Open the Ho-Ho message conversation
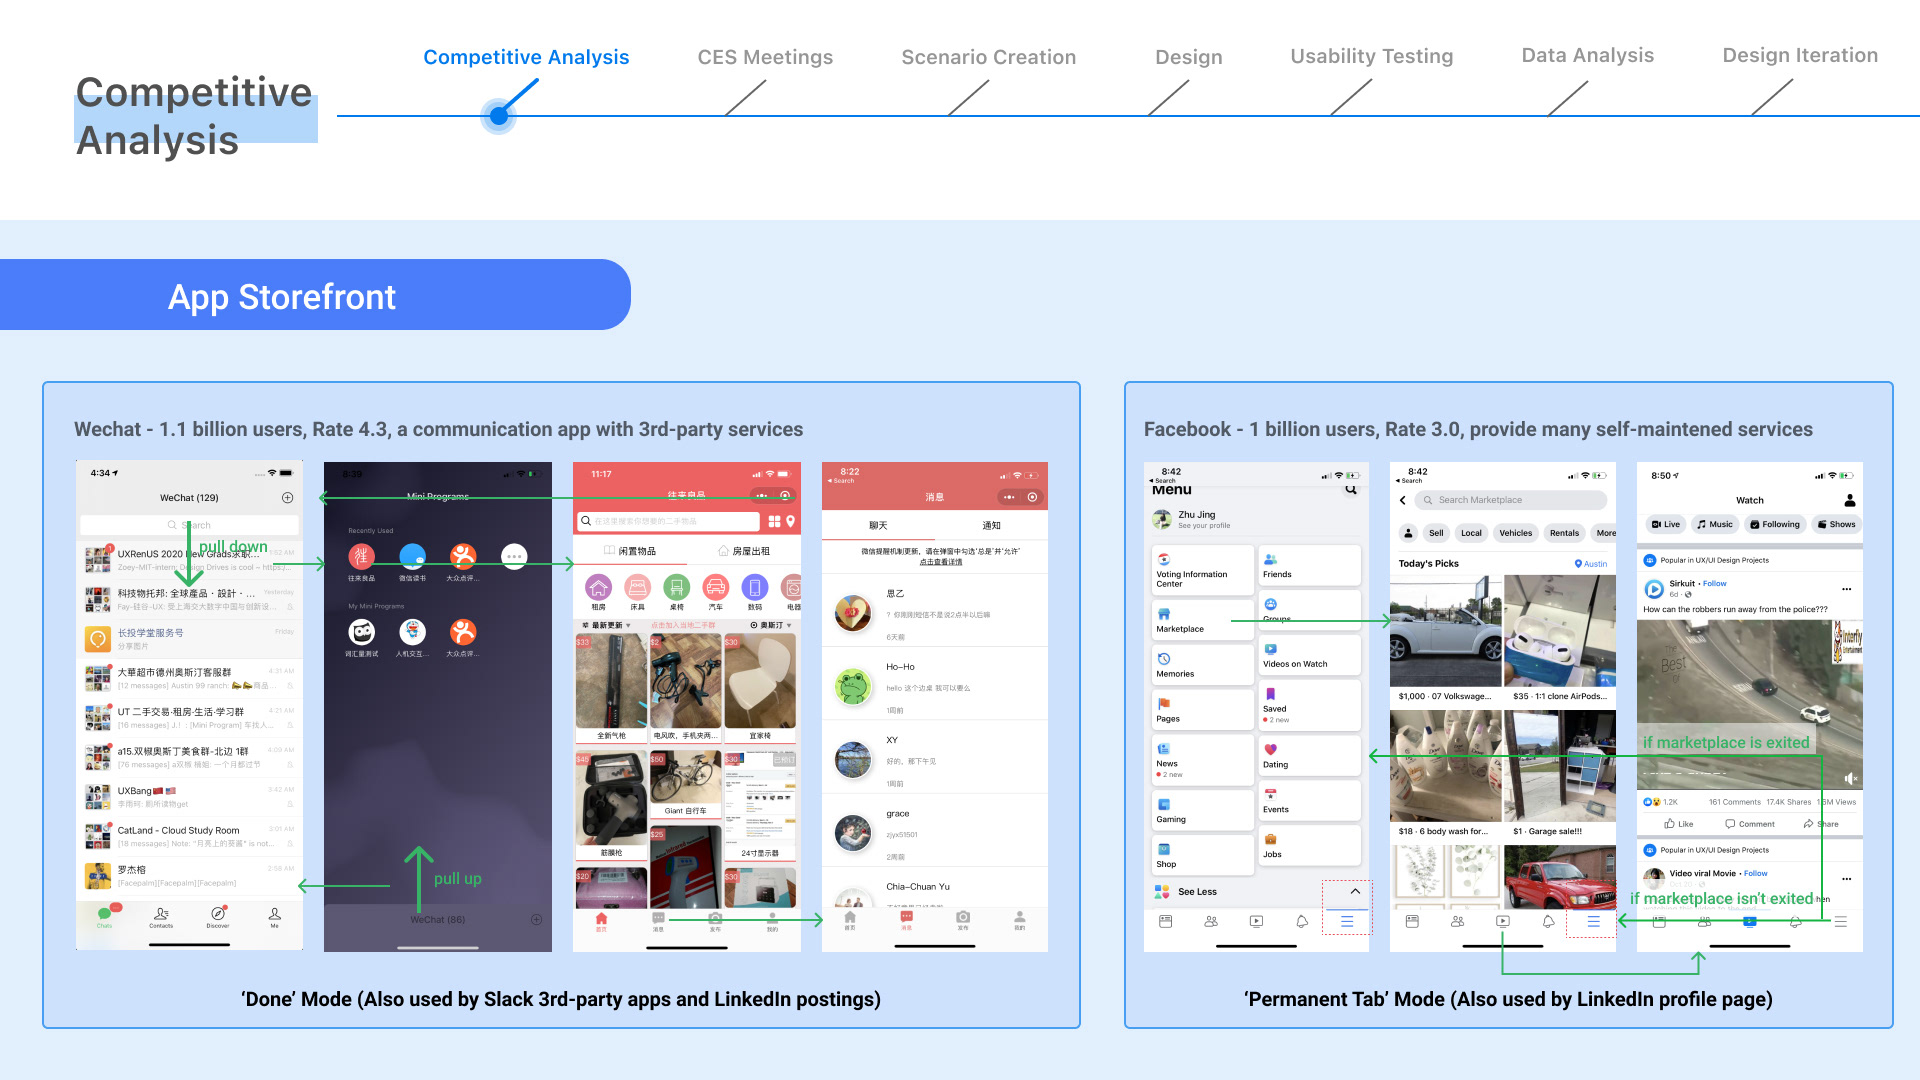Viewport: 1920px width, 1080px height. pyautogui.click(x=934, y=688)
